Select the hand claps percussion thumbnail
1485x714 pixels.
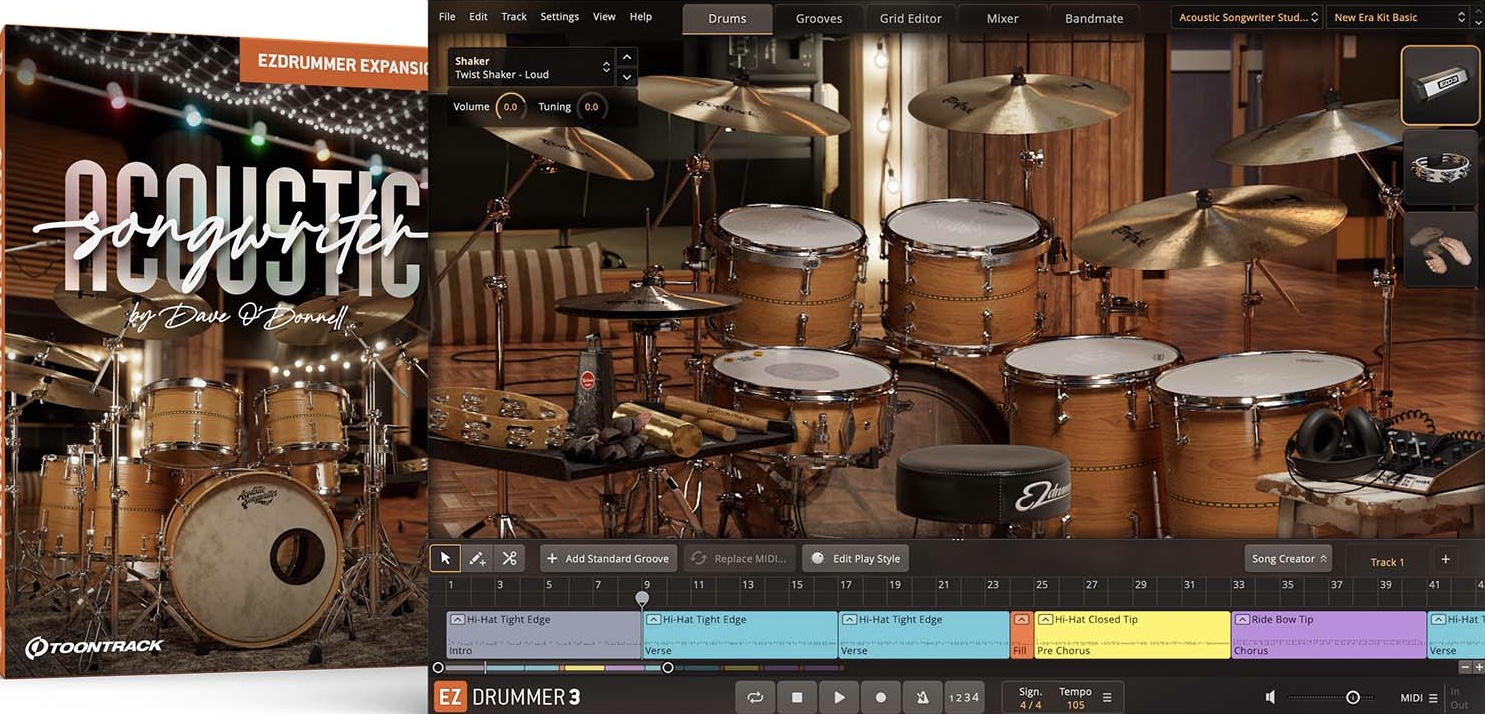1440,250
